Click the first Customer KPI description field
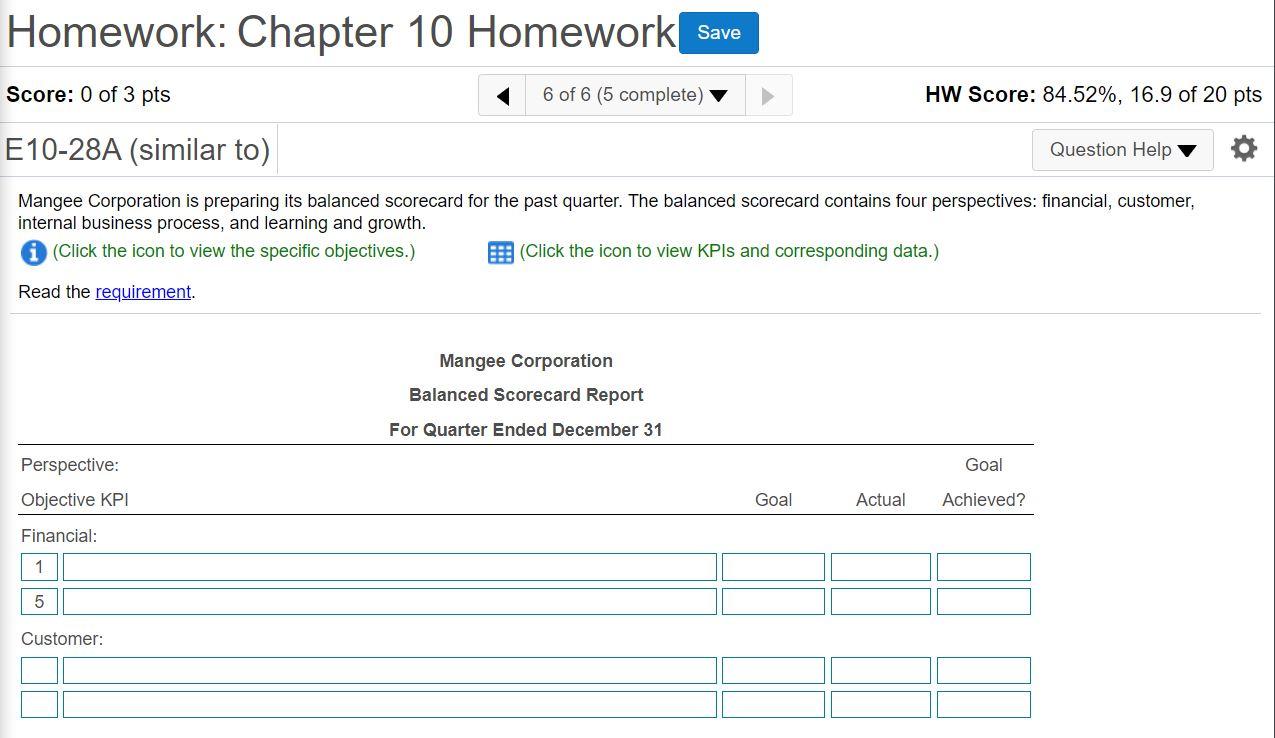Viewport: 1275px width, 738px height. 389,669
